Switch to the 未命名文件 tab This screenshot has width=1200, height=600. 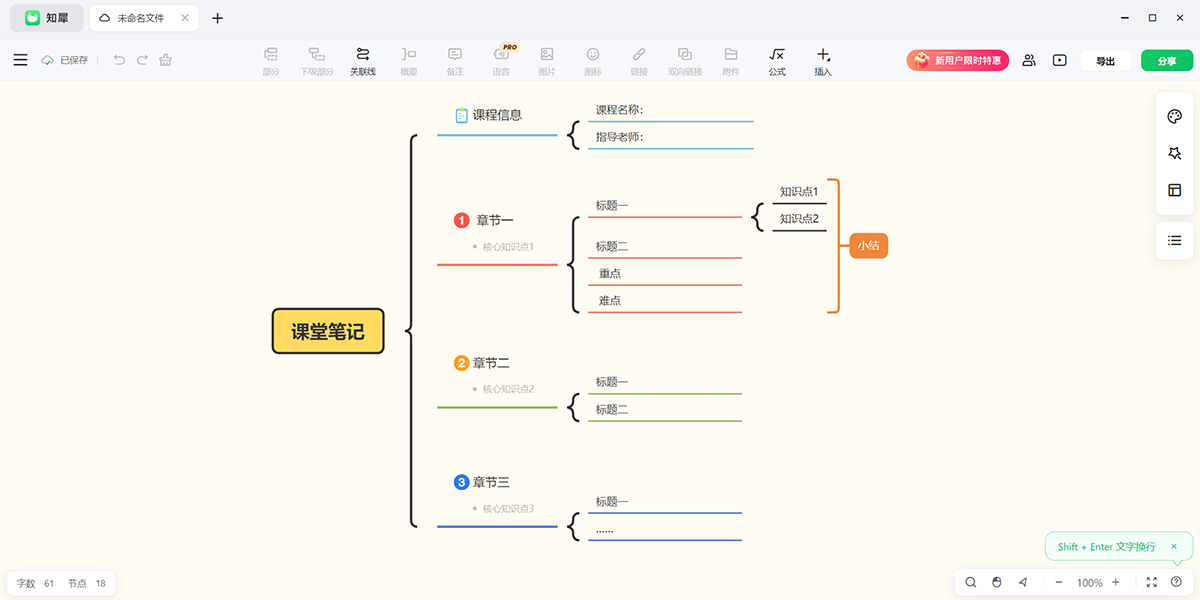point(140,18)
